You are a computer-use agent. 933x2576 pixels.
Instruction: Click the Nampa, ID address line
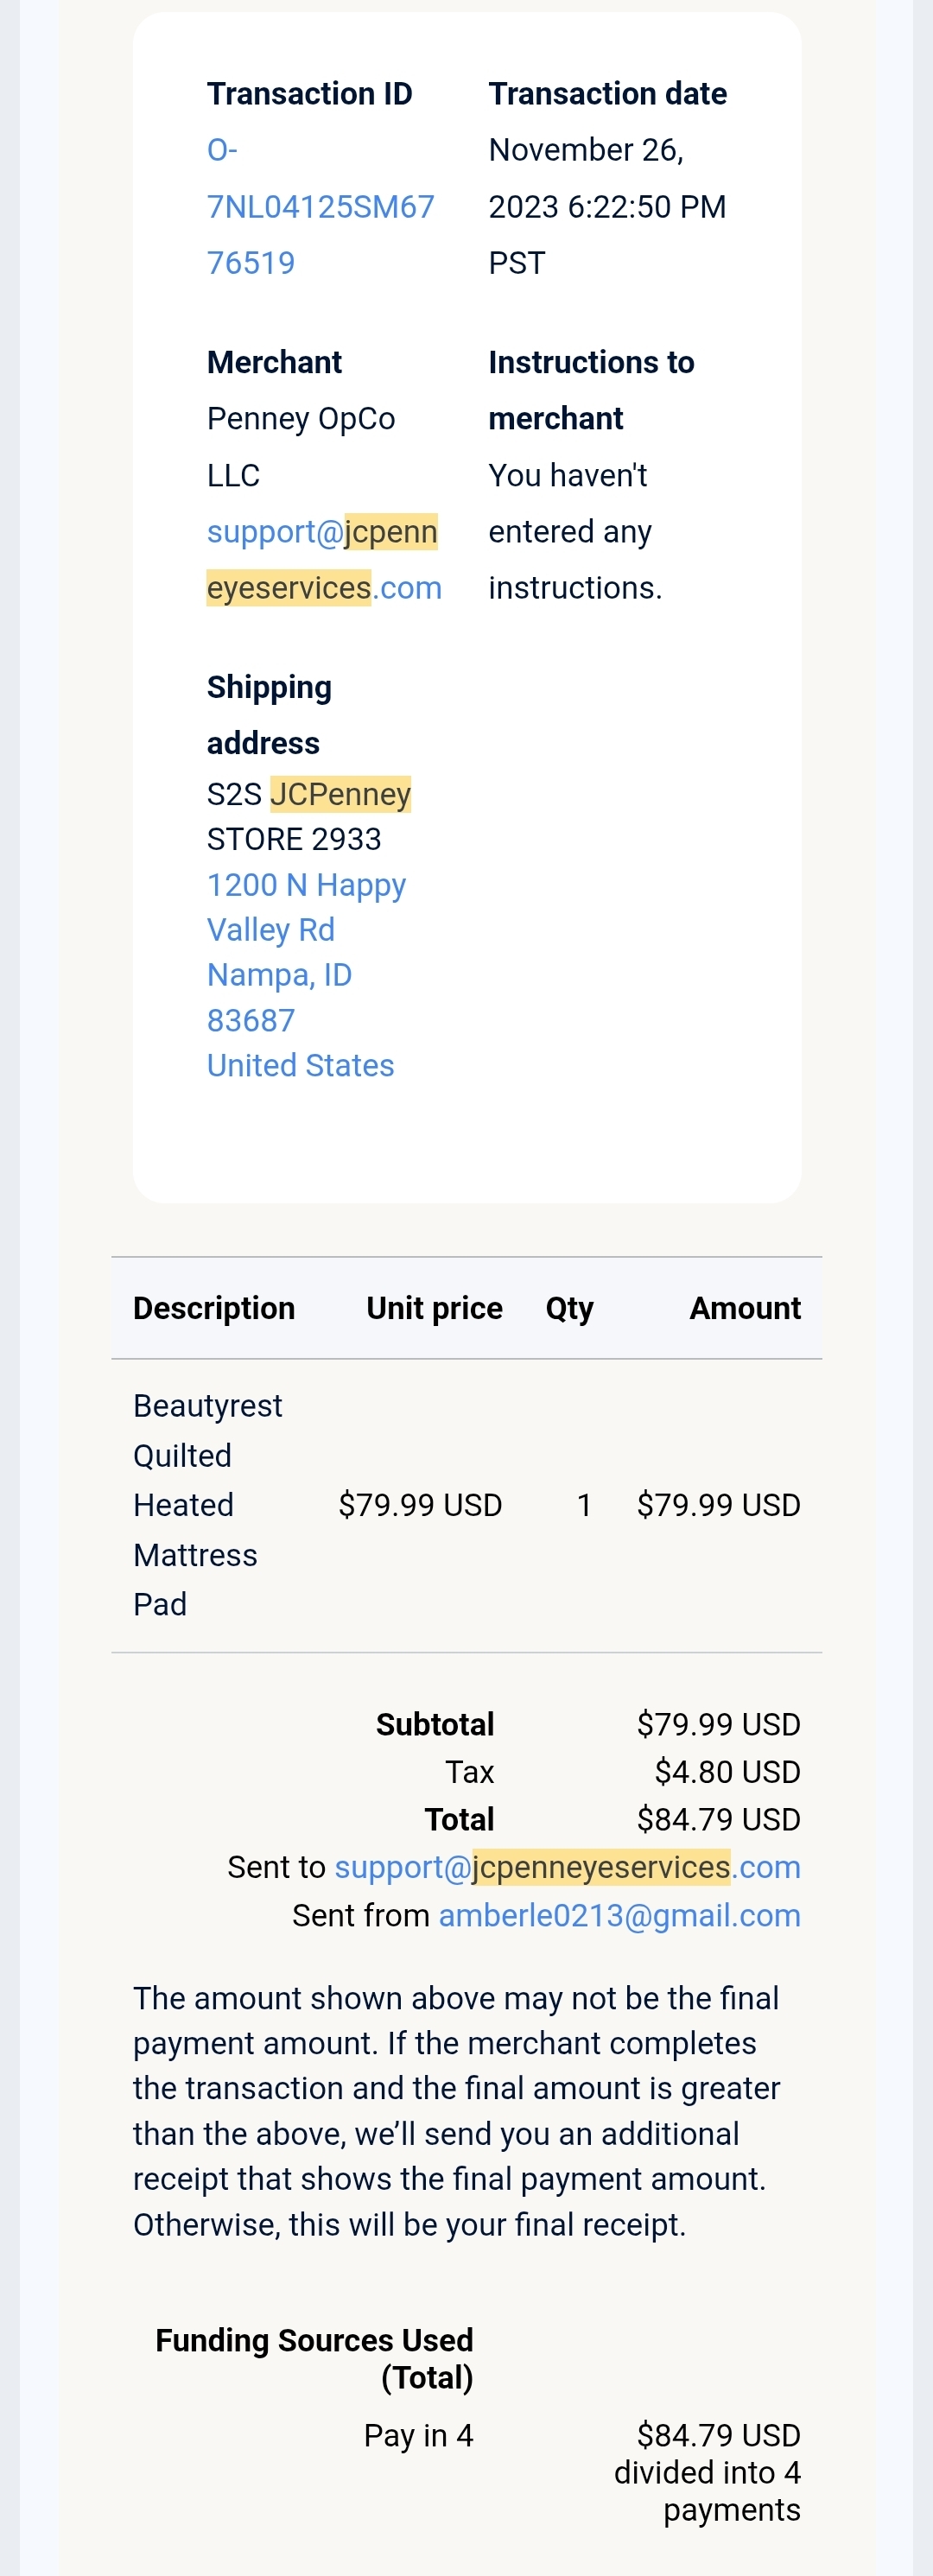279,975
